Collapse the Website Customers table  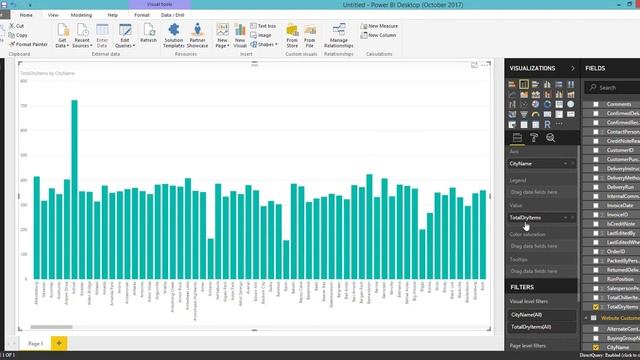pyautogui.click(x=586, y=318)
